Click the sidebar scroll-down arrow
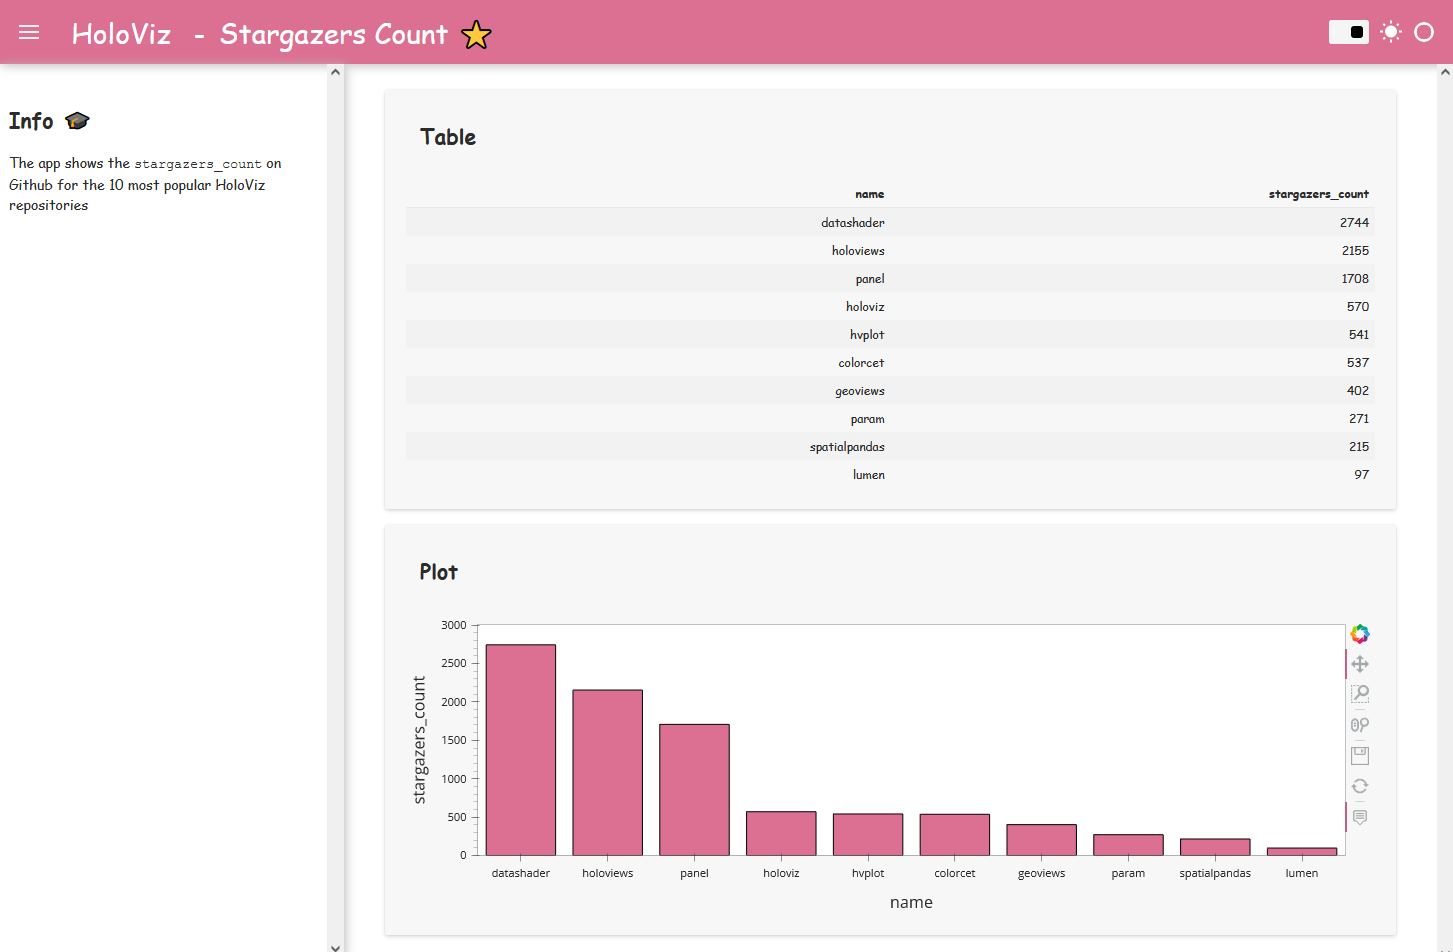 (x=335, y=946)
